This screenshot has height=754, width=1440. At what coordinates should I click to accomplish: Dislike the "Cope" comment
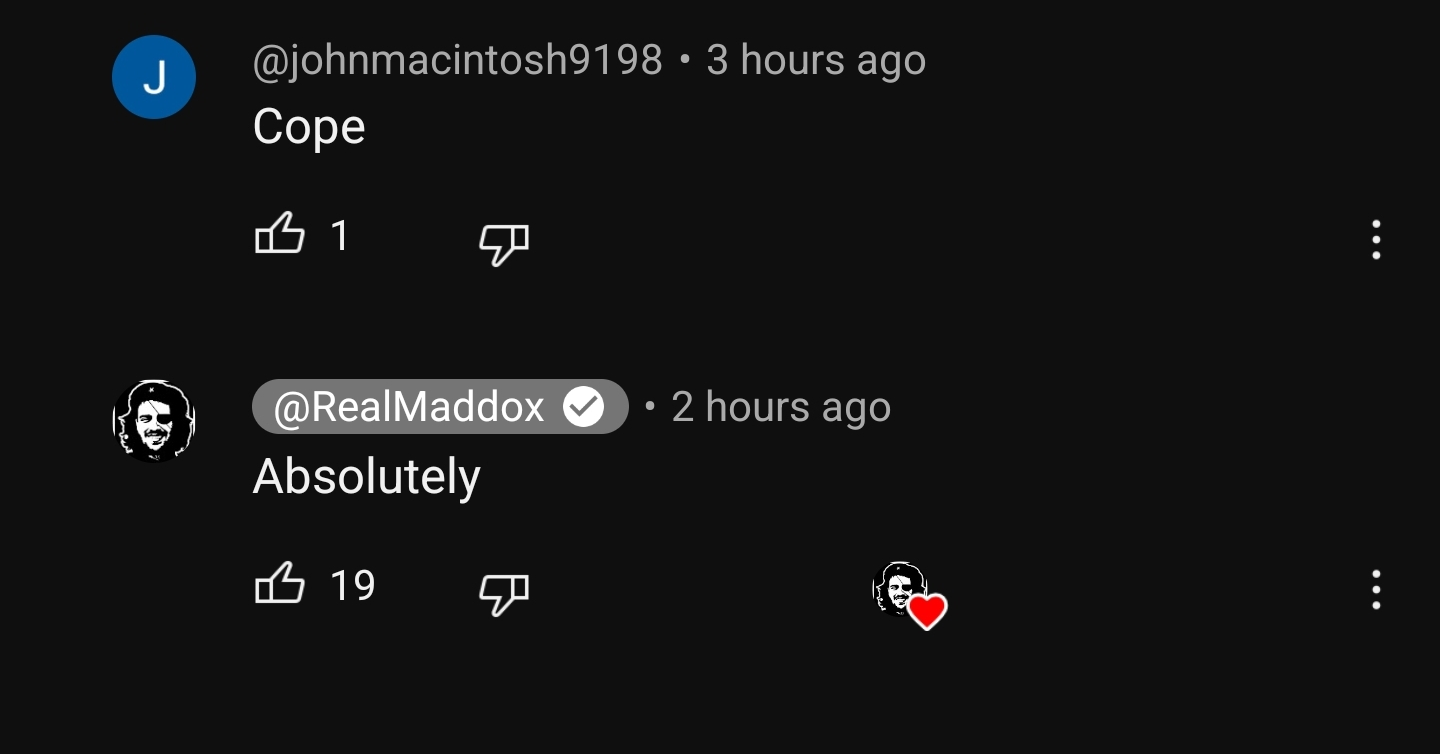click(x=504, y=243)
